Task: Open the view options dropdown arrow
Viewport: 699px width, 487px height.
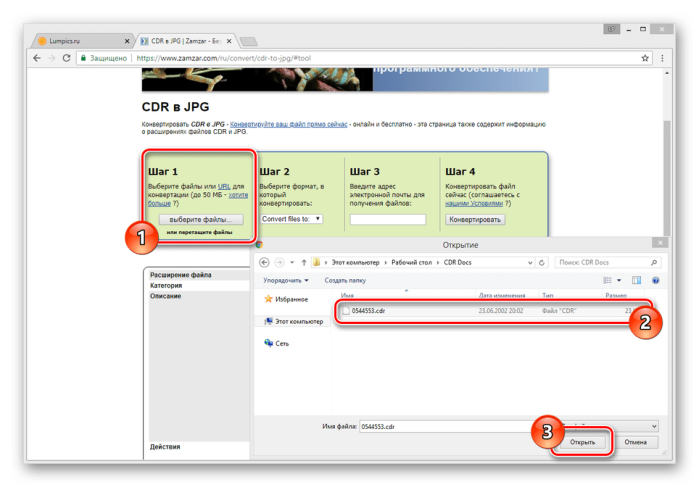Action: tap(619, 280)
